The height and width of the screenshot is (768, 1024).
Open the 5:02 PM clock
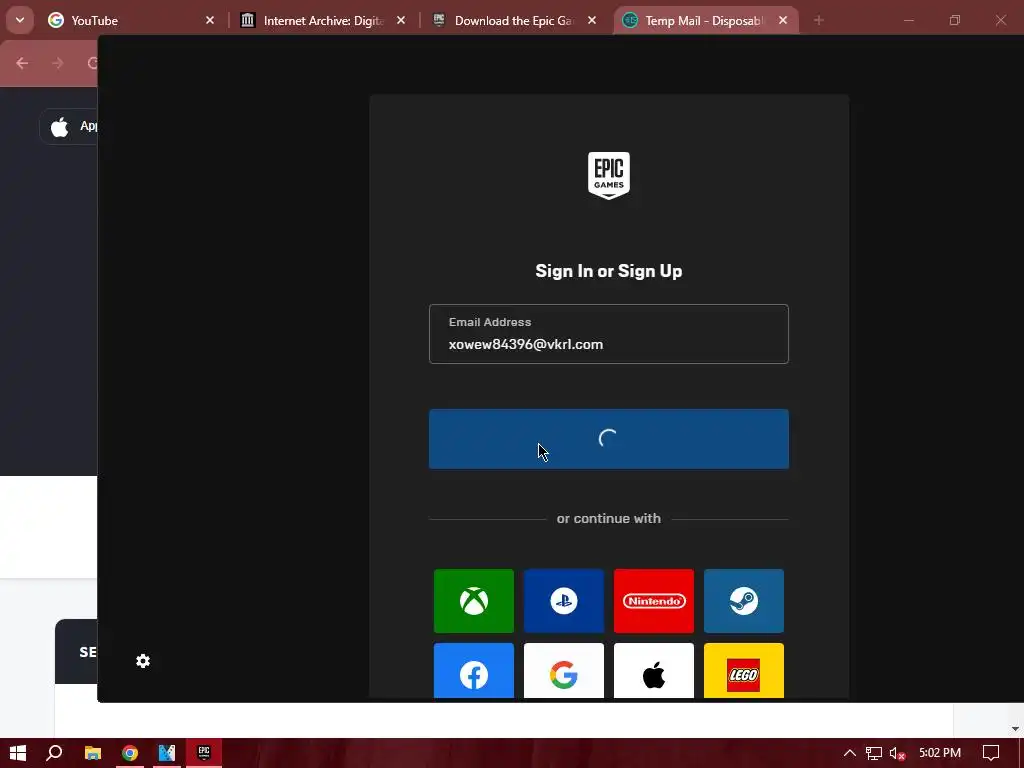point(940,753)
